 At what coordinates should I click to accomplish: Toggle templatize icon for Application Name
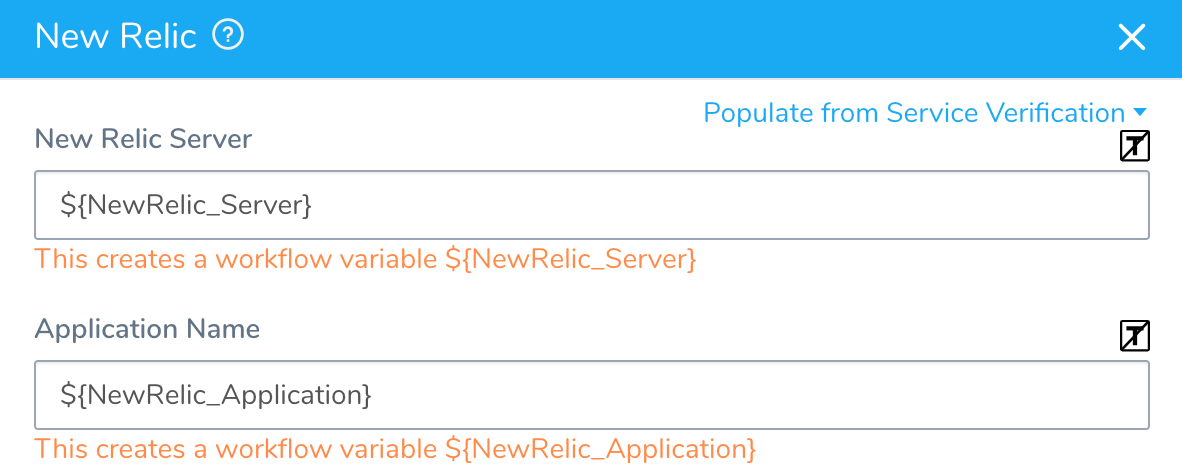[x=1135, y=336]
